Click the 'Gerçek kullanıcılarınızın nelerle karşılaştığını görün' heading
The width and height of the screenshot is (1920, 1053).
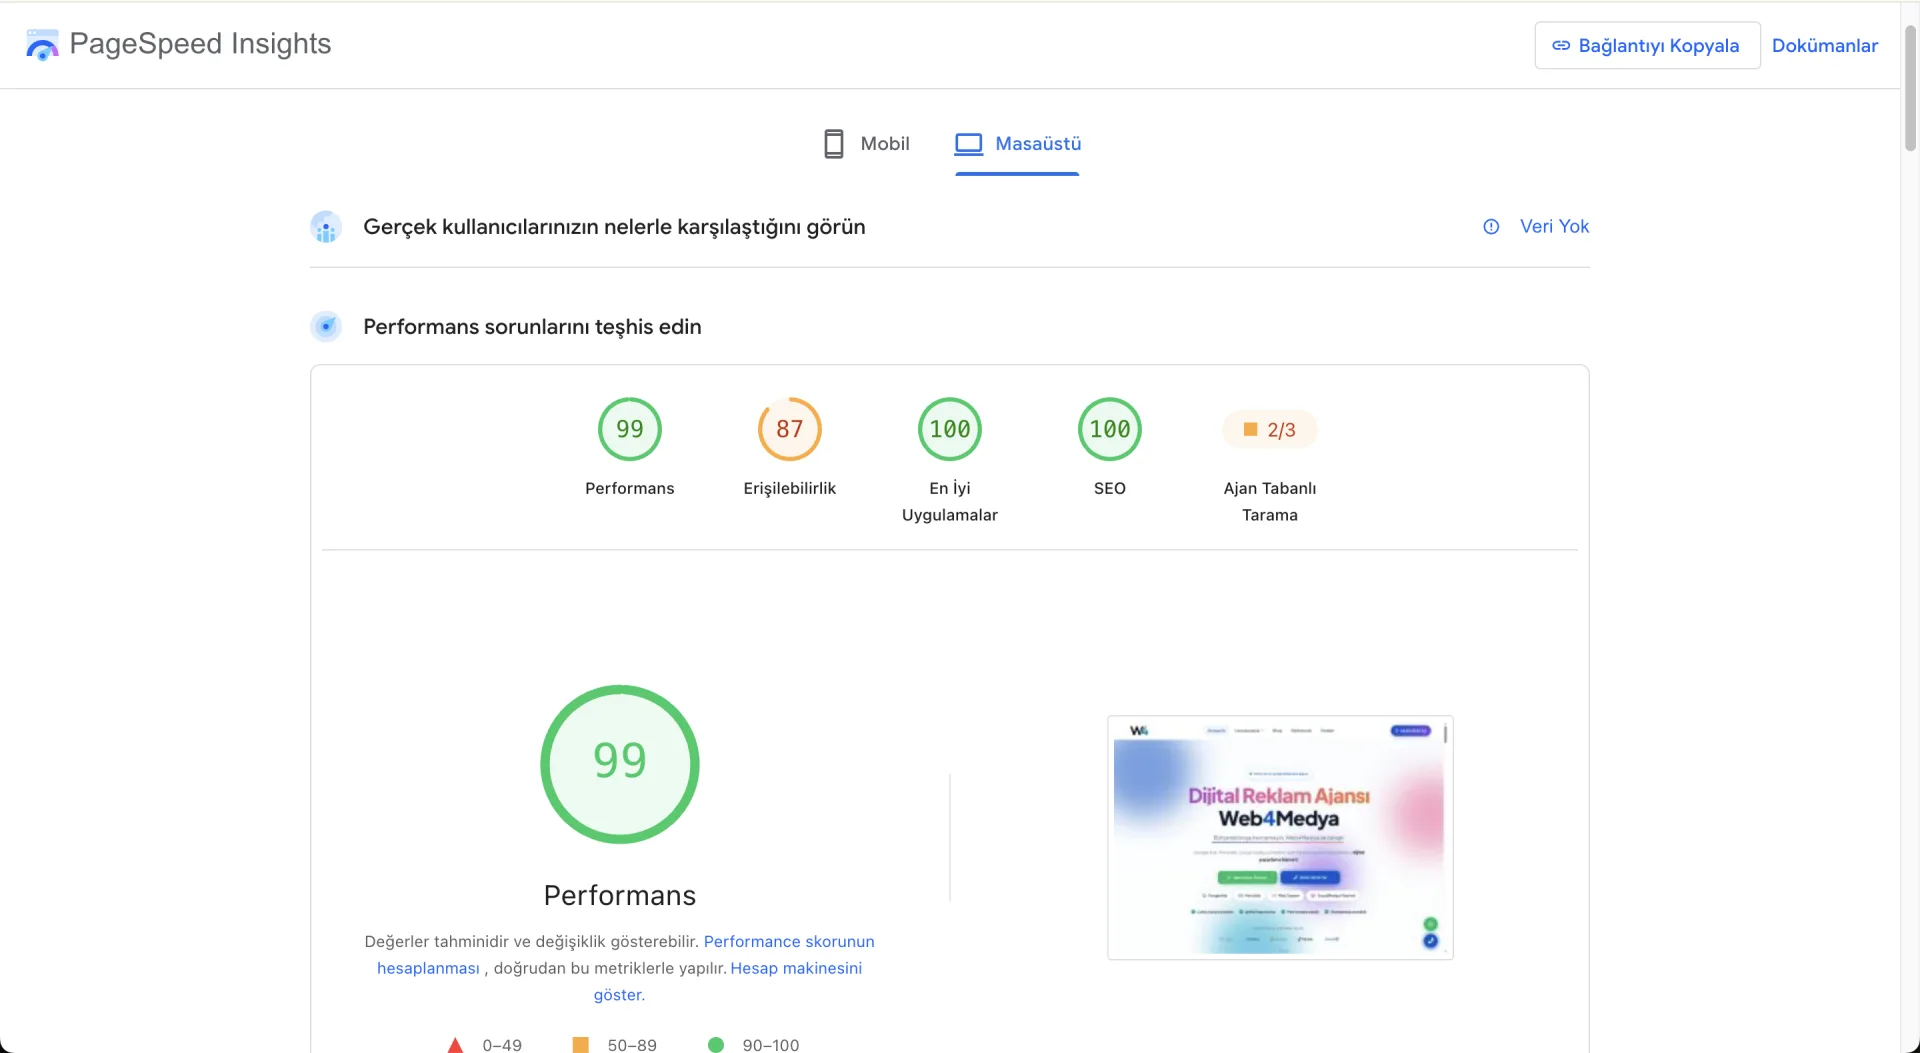(614, 227)
